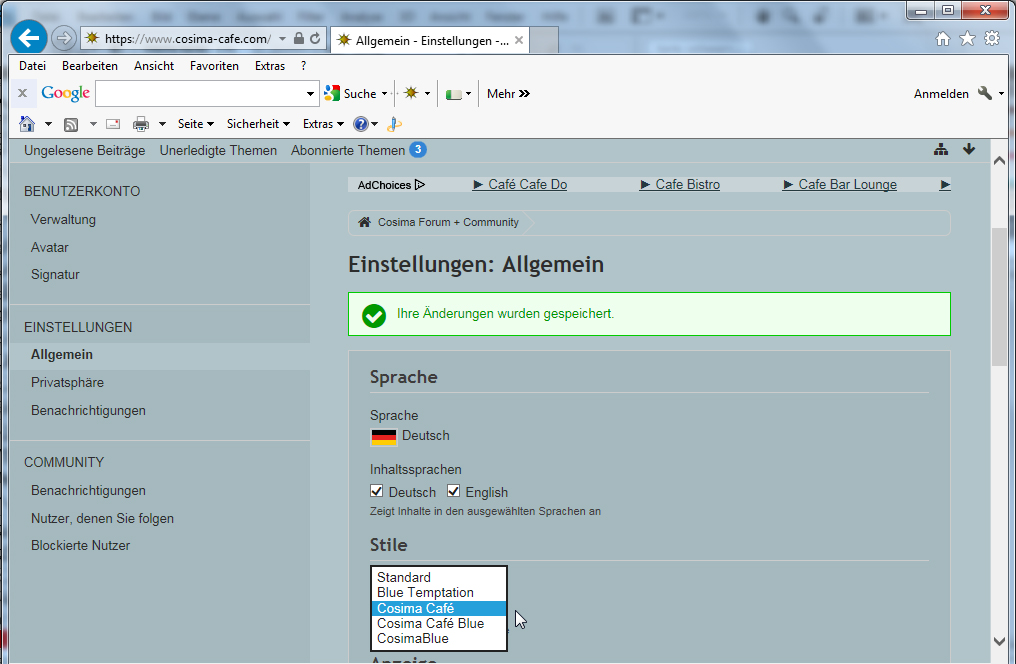This screenshot has height=664, width=1016.
Task: Click the sitemap icon in forum bar
Action: click(940, 150)
